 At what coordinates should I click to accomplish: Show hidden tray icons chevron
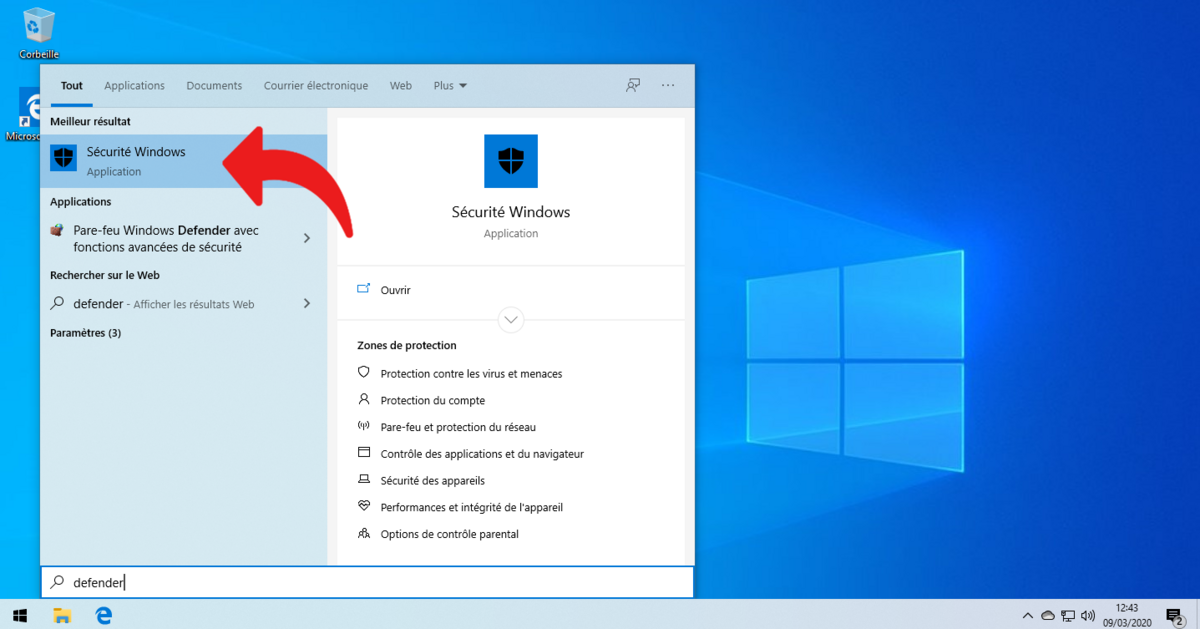[1027, 615]
